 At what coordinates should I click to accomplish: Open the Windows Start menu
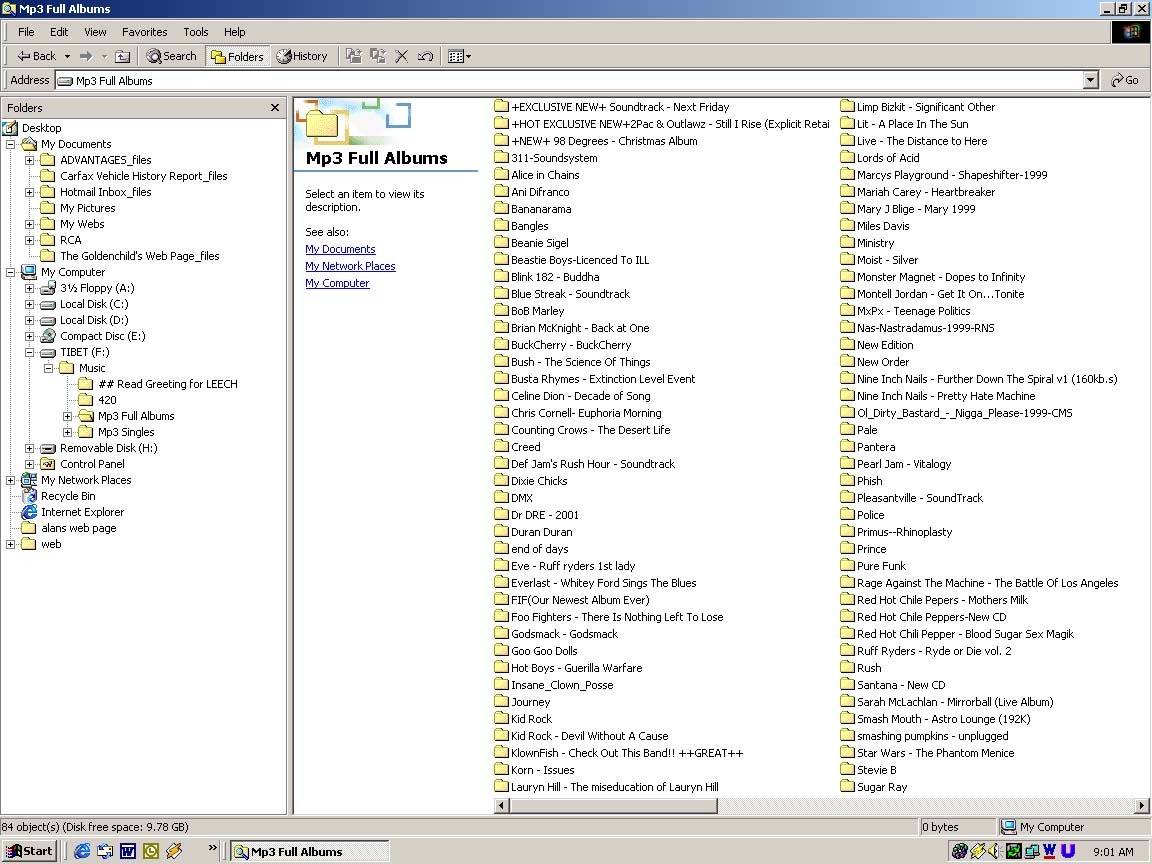click(29, 851)
